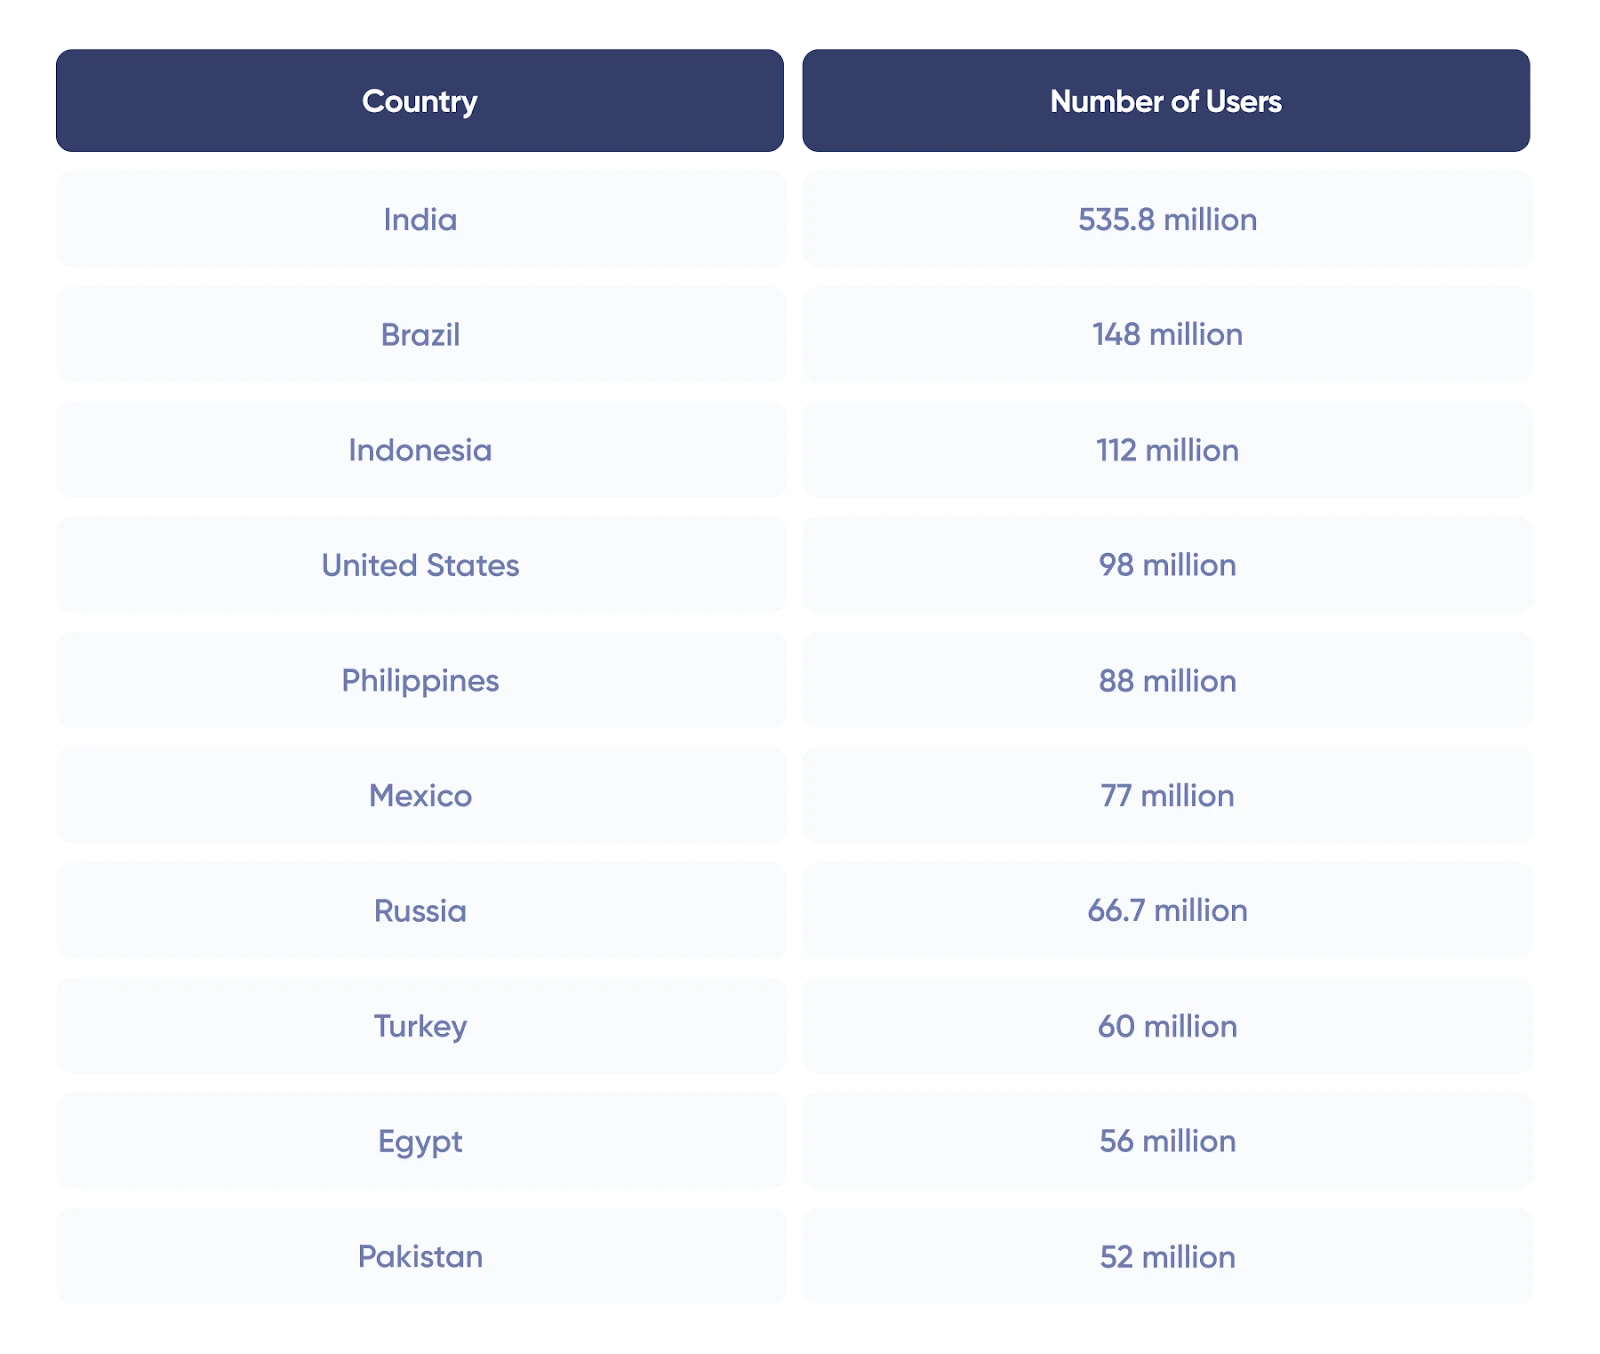This screenshot has width=1600, height=1354.
Task: Select the India country cell
Action: pyautogui.click(x=420, y=219)
